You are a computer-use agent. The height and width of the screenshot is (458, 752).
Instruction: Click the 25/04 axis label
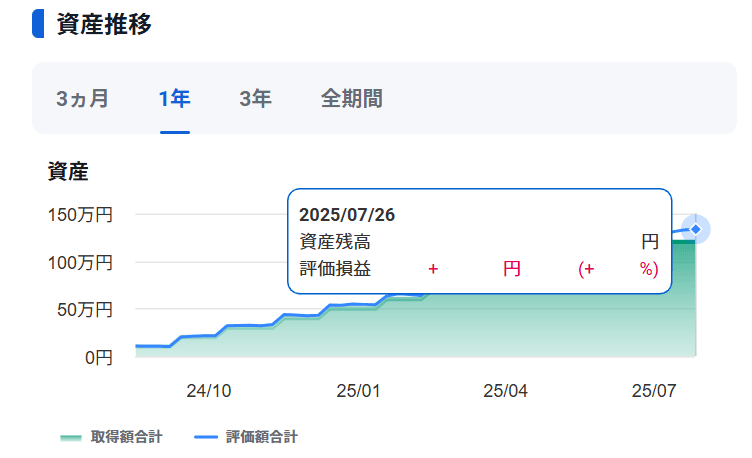coord(505,391)
